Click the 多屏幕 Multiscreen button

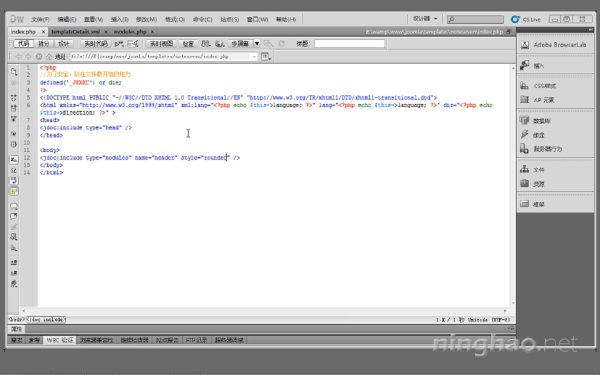[x=240, y=44]
